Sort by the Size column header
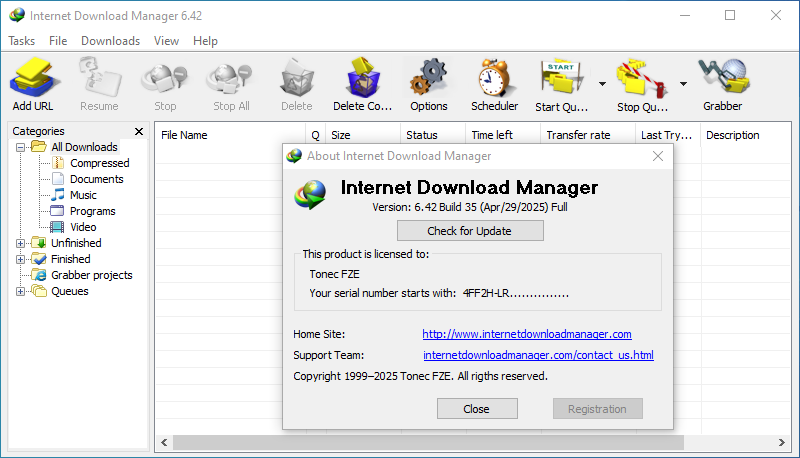 pyautogui.click(x=363, y=135)
